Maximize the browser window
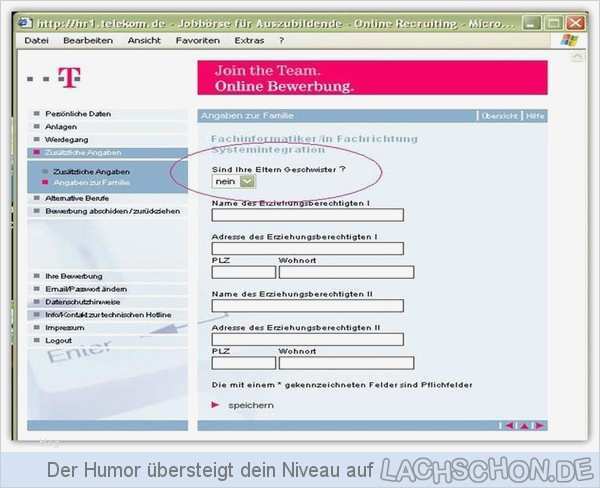600x488 pixels. (x=553, y=23)
